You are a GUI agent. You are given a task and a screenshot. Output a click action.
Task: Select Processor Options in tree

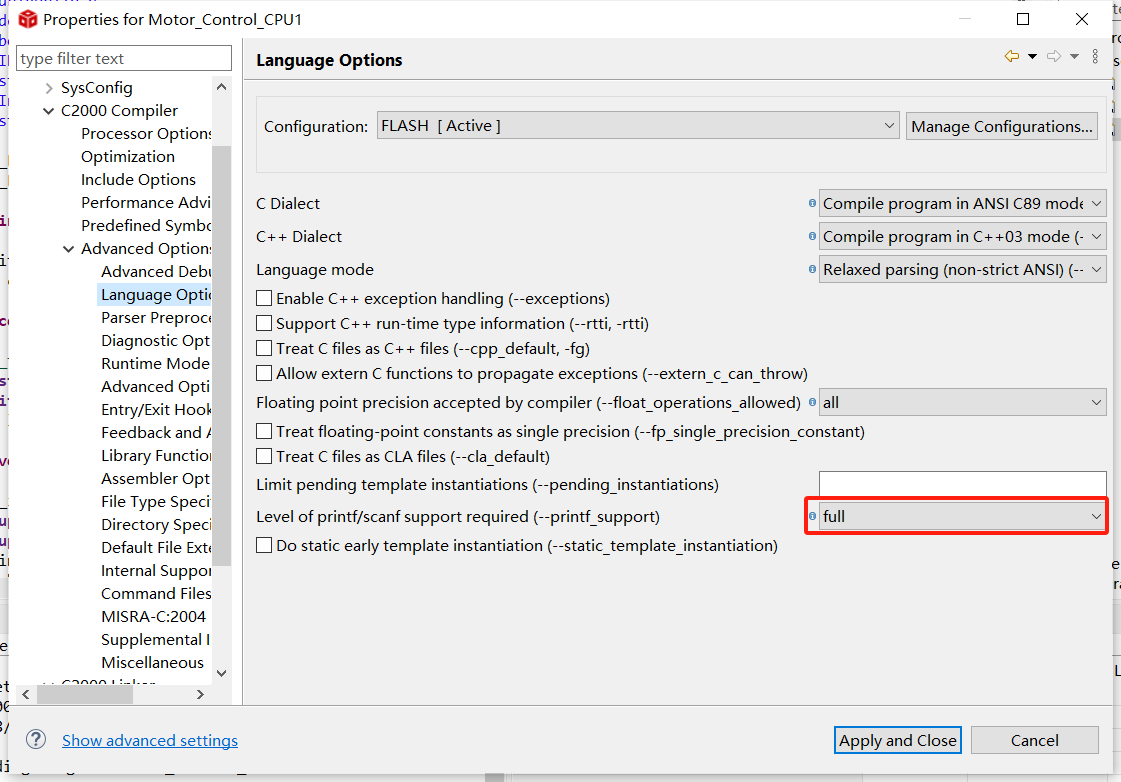click(146, 134)
